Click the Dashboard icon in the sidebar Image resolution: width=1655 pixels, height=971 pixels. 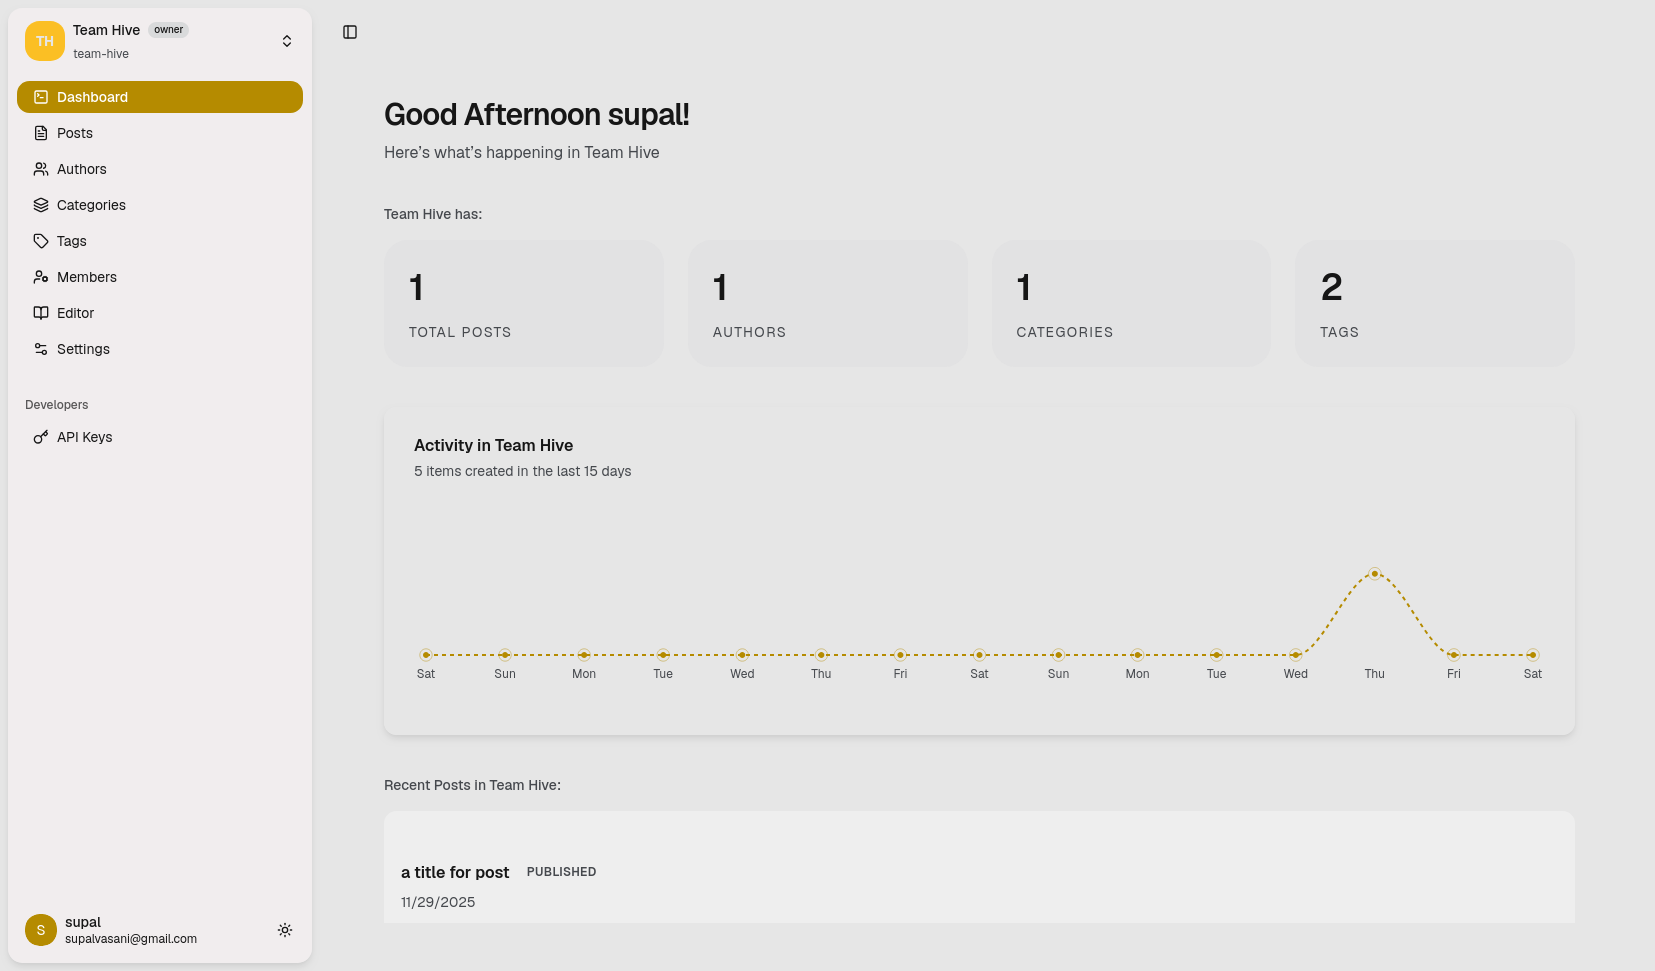pyautogui.click(x=41, y=97)
